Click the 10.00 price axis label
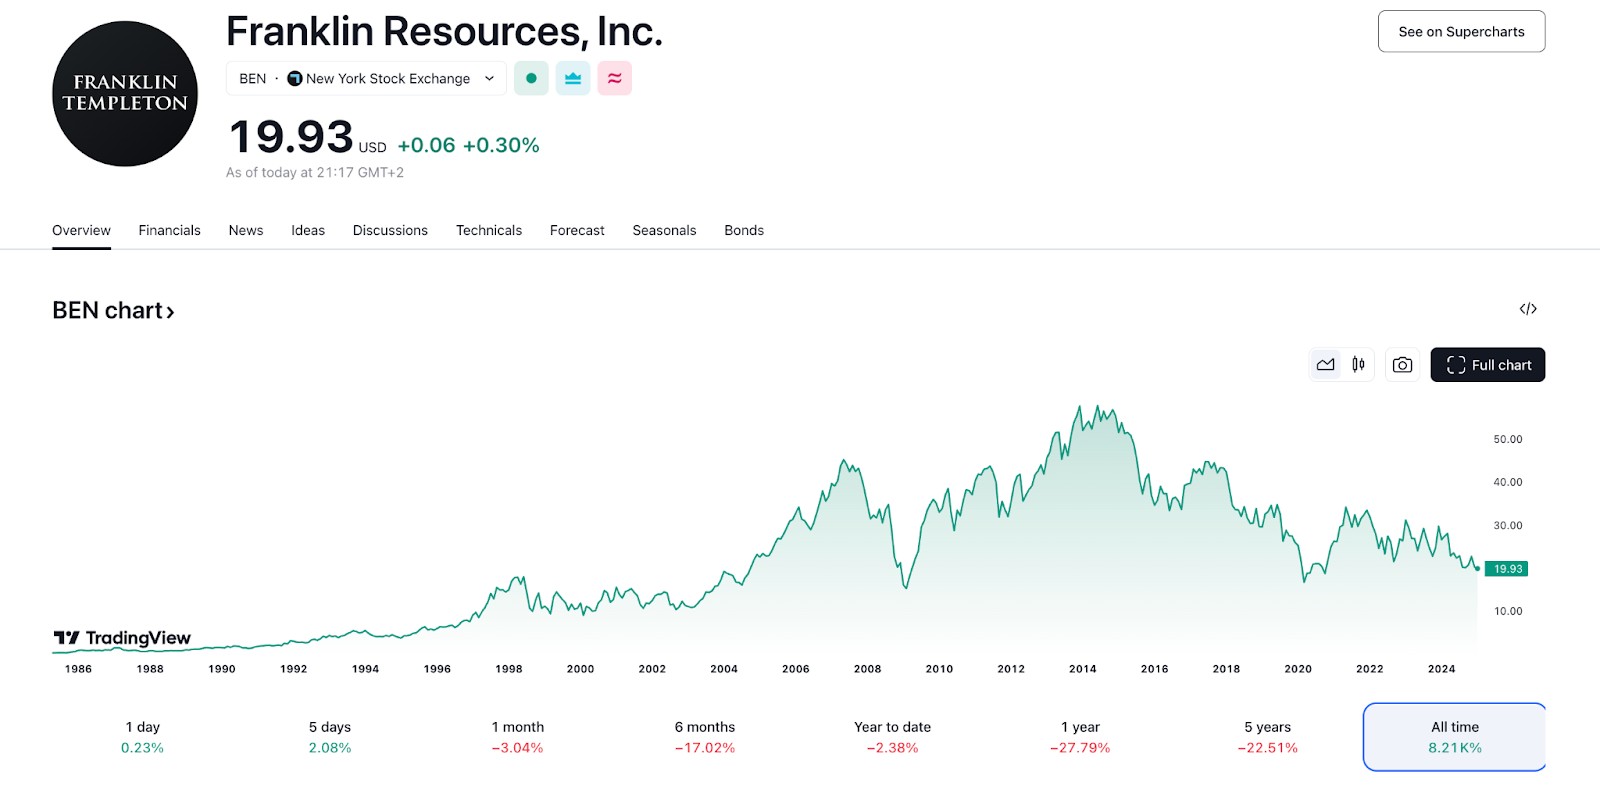The width and height of the screenshot is (1600, 793). click(1508, 611)
